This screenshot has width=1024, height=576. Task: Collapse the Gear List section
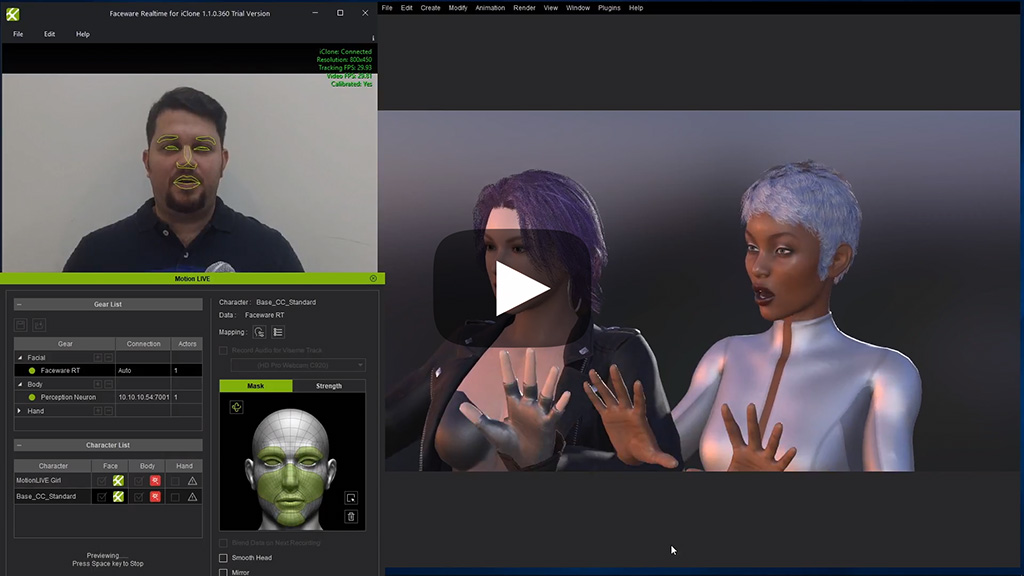tap(19, 304)
